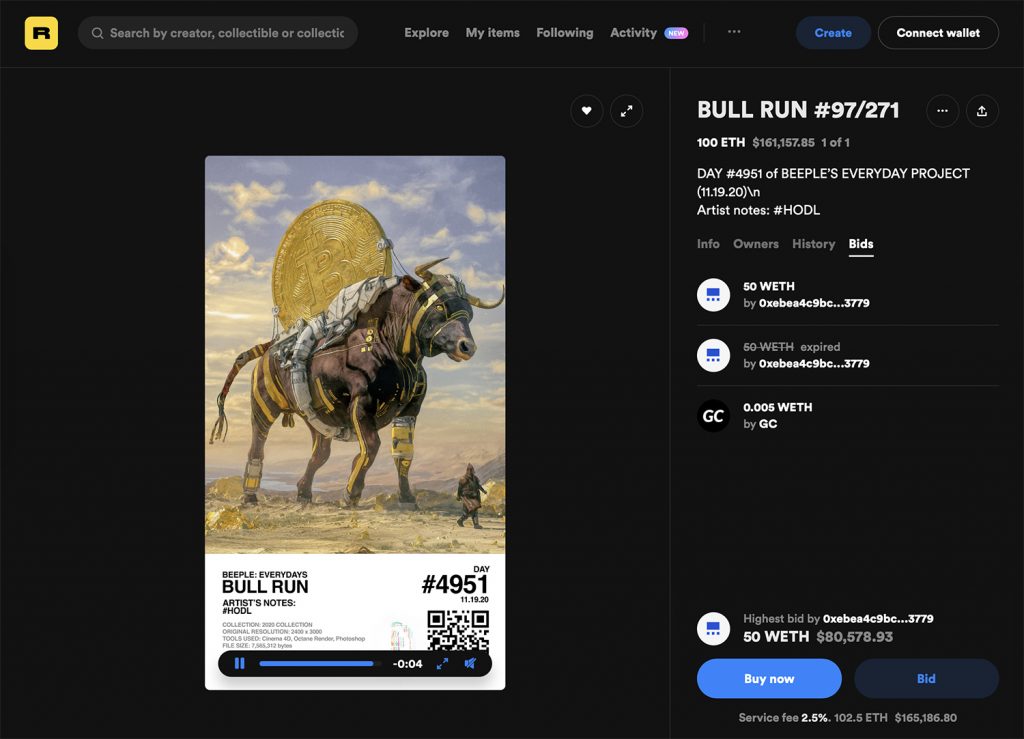Like the NFT with heart icon
1024x739 pixels.
[587, 111]
